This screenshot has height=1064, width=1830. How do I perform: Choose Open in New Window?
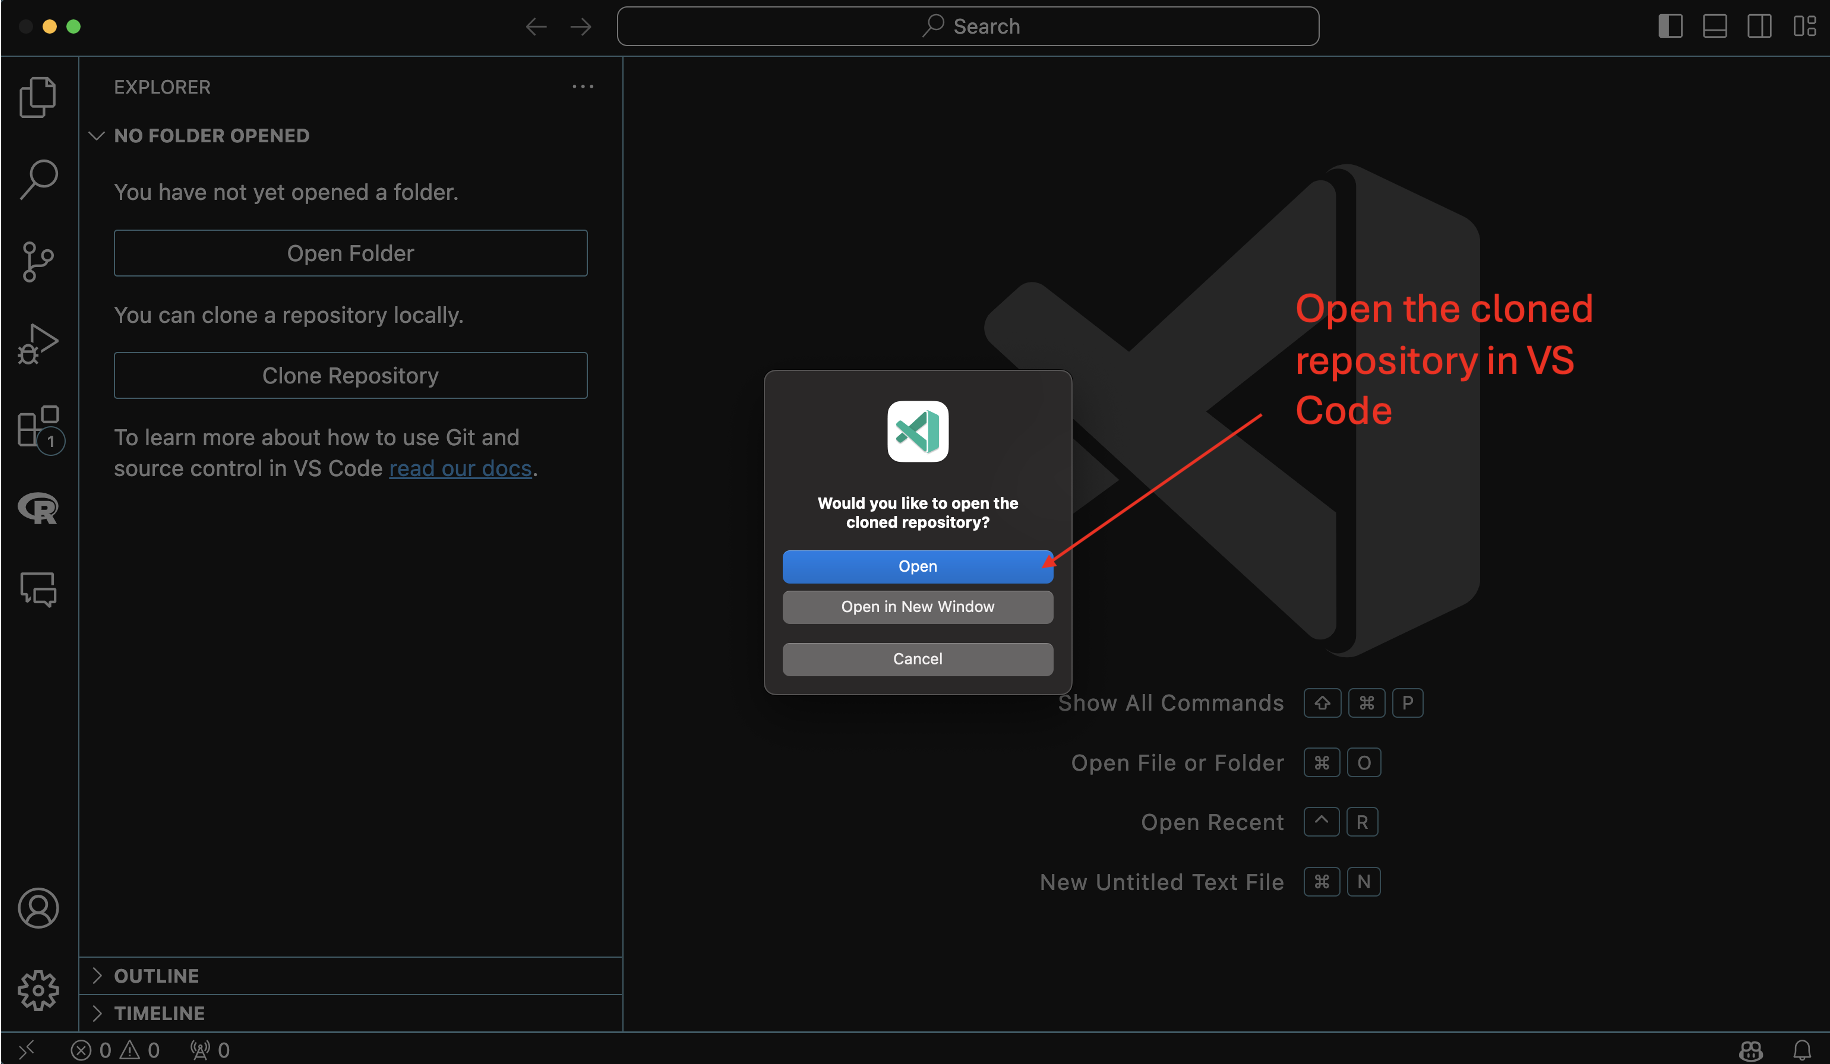pyautogui.click(x=918, y=607)
